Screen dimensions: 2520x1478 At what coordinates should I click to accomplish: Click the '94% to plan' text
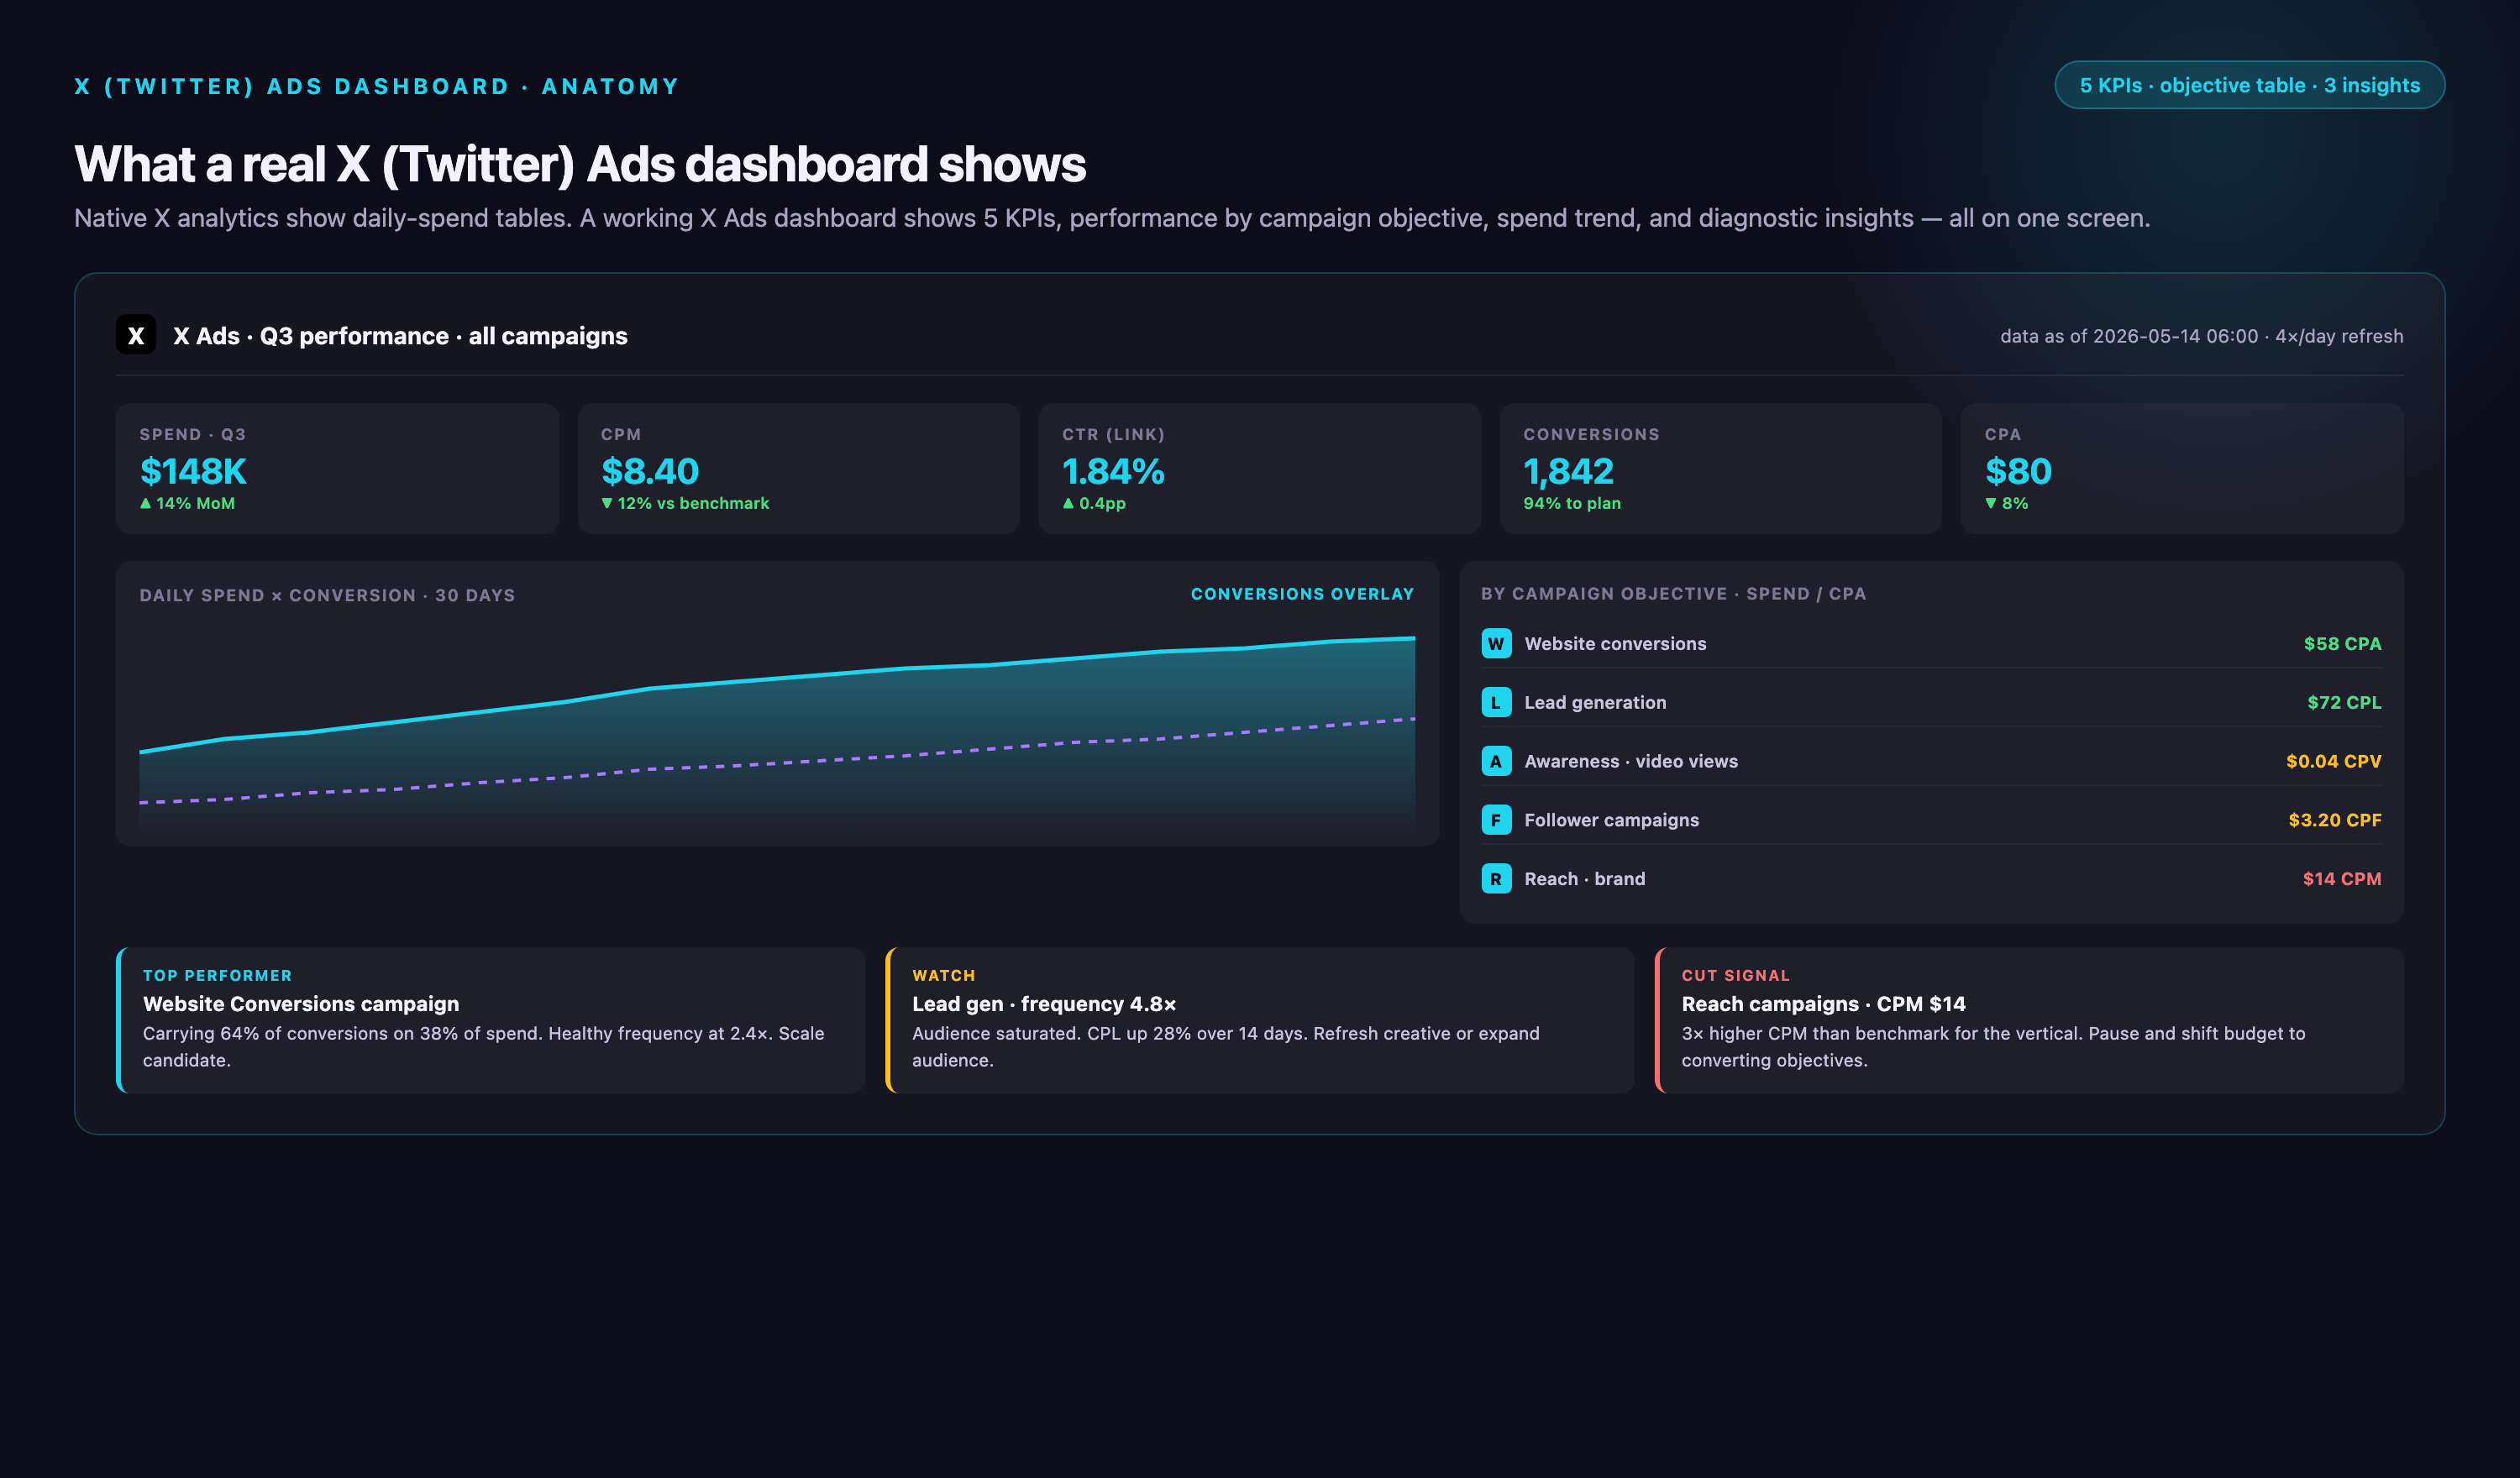pos(1572,503)
